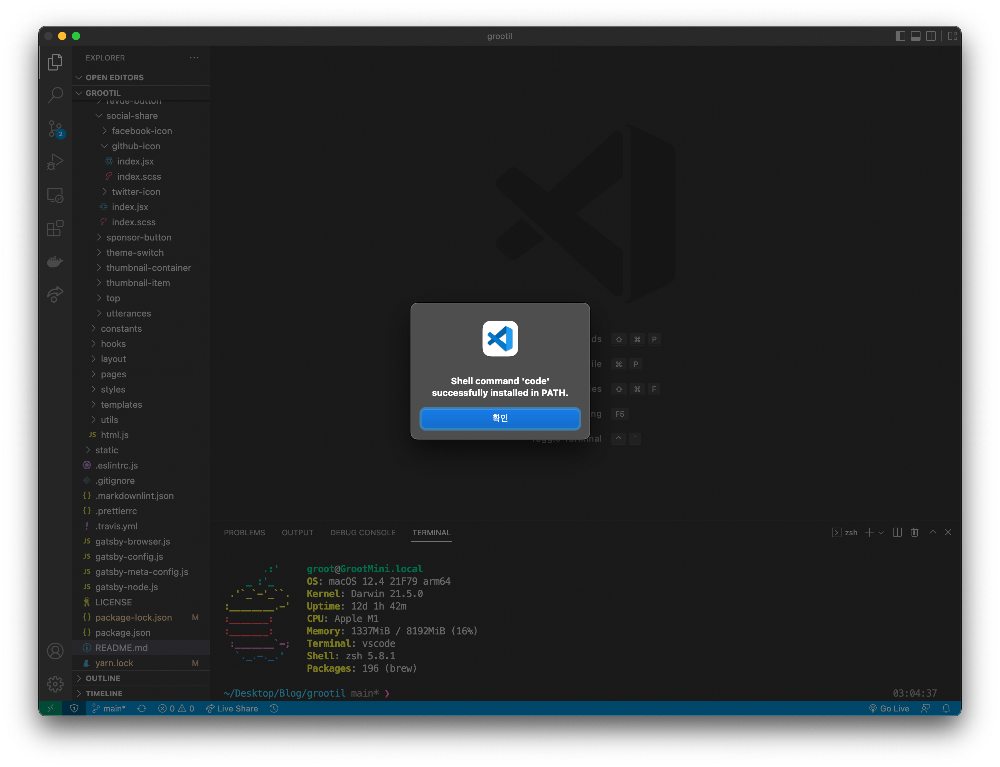1000x767 pixels.
Task: Expand the Timeline section
Action: coord(141,694)
